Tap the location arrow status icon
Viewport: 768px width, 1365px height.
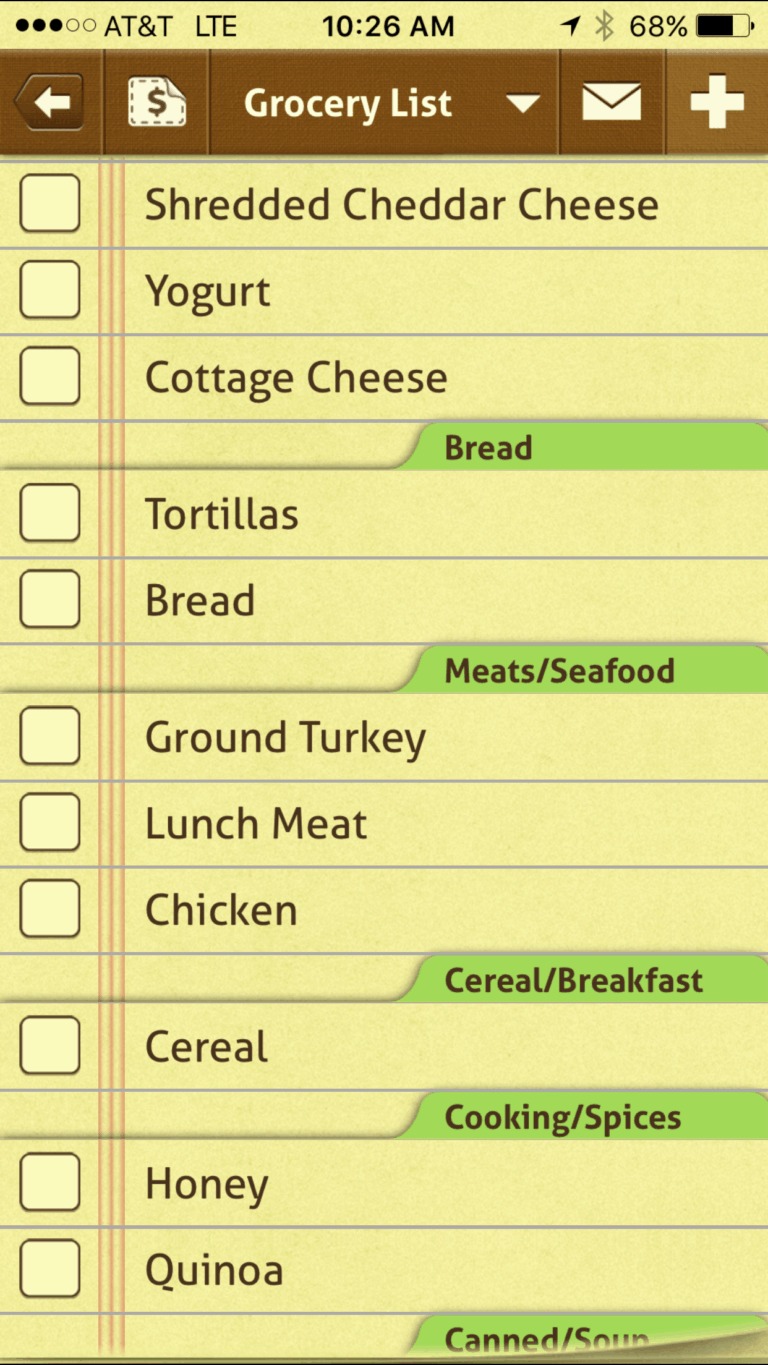pyautogui.click(x=570, y=26)
